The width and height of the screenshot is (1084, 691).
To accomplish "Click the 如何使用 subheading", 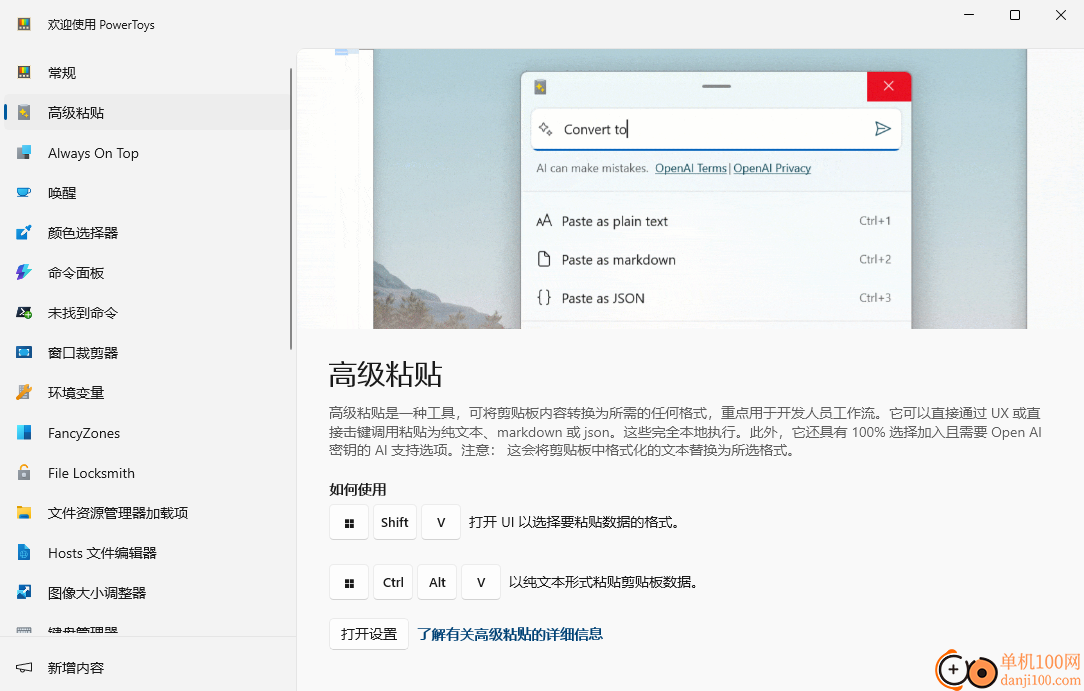I will click(x=357, y=490).
